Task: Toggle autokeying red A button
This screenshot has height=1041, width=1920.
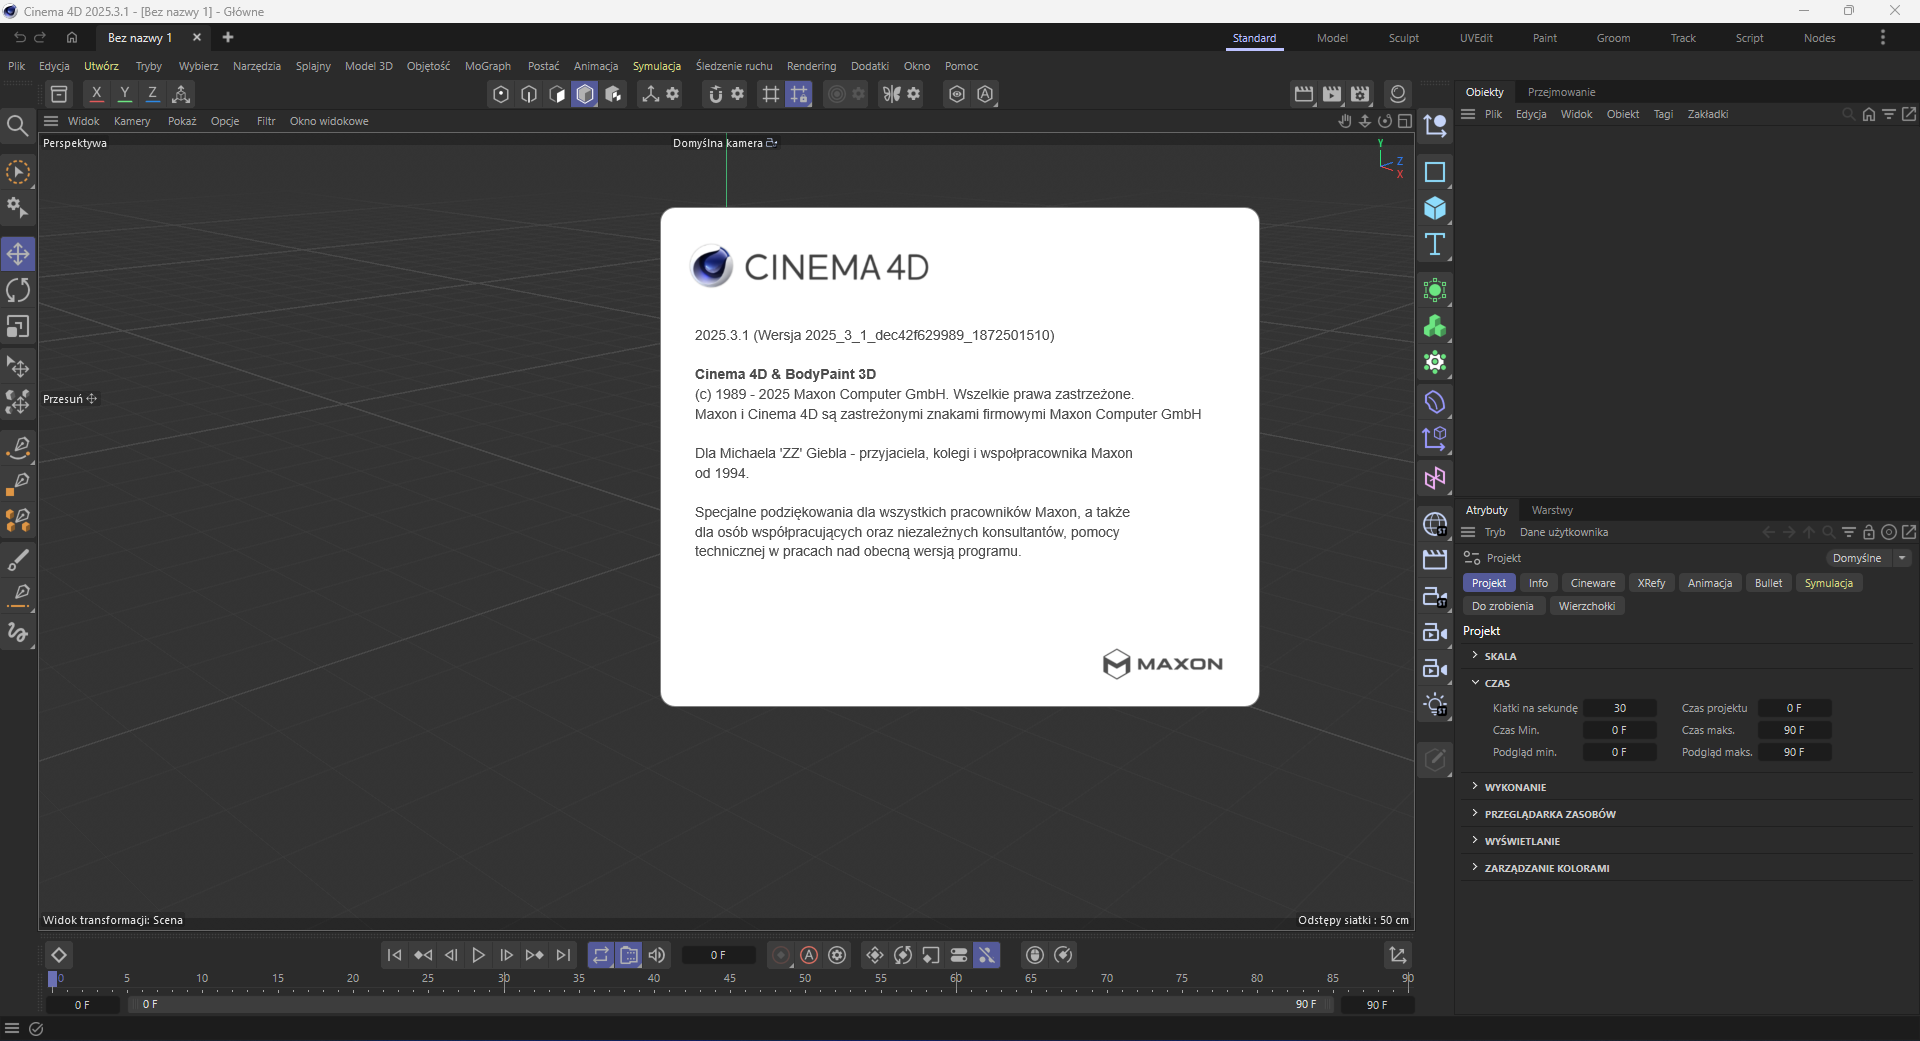Action: pos(809,955)
